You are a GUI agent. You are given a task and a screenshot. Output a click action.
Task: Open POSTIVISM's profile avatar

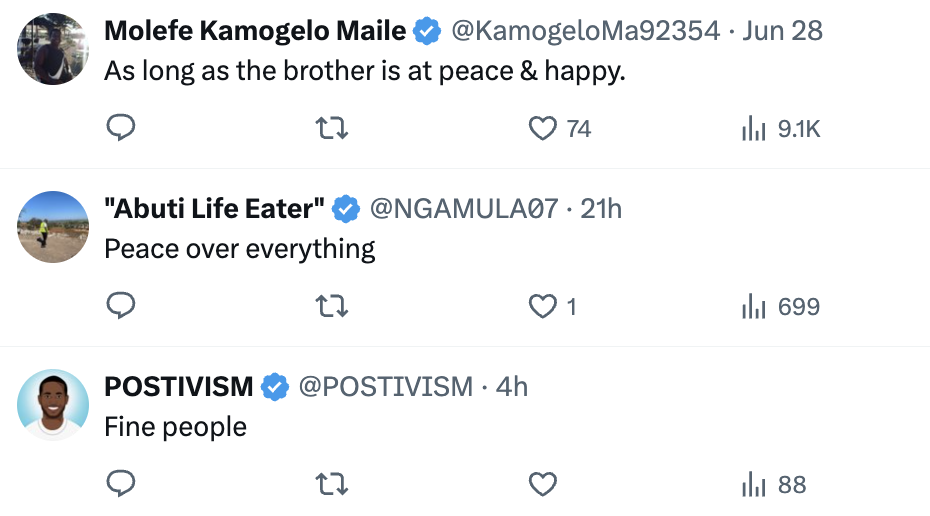coord(53,404)
